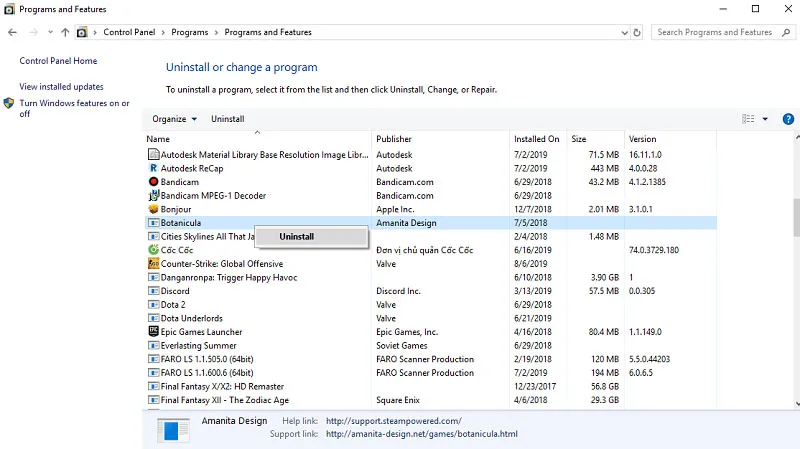The image size is (800, 449).
Task: Select the Dota Underlords entry
Action: click(x=430, y=318)
